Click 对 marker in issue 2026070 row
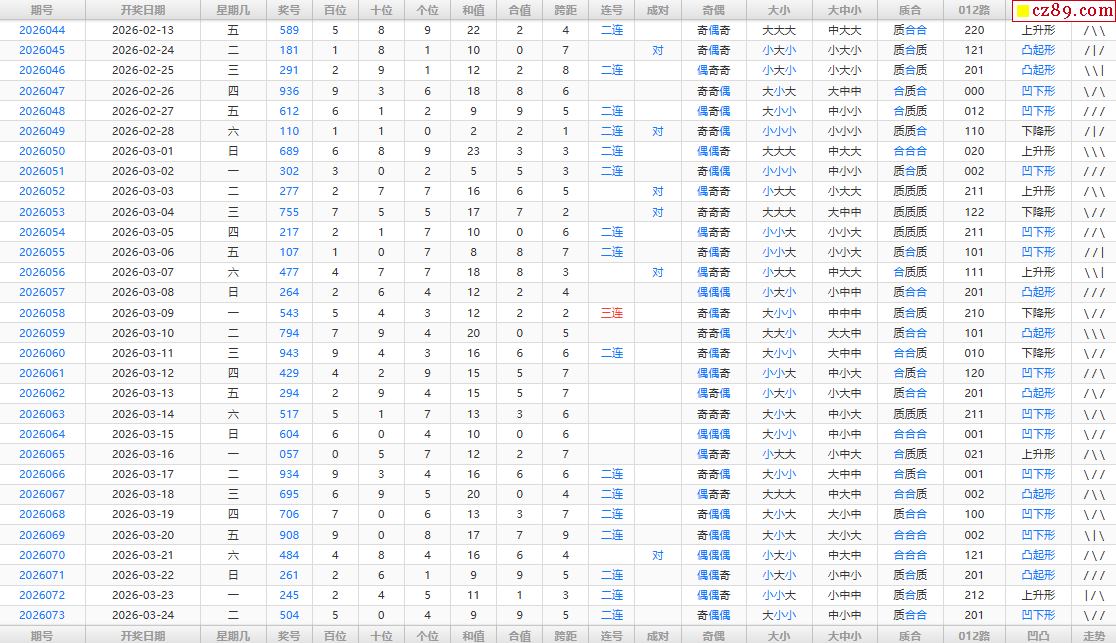This screenshot has width=1116, height=643. click(657, 555)
